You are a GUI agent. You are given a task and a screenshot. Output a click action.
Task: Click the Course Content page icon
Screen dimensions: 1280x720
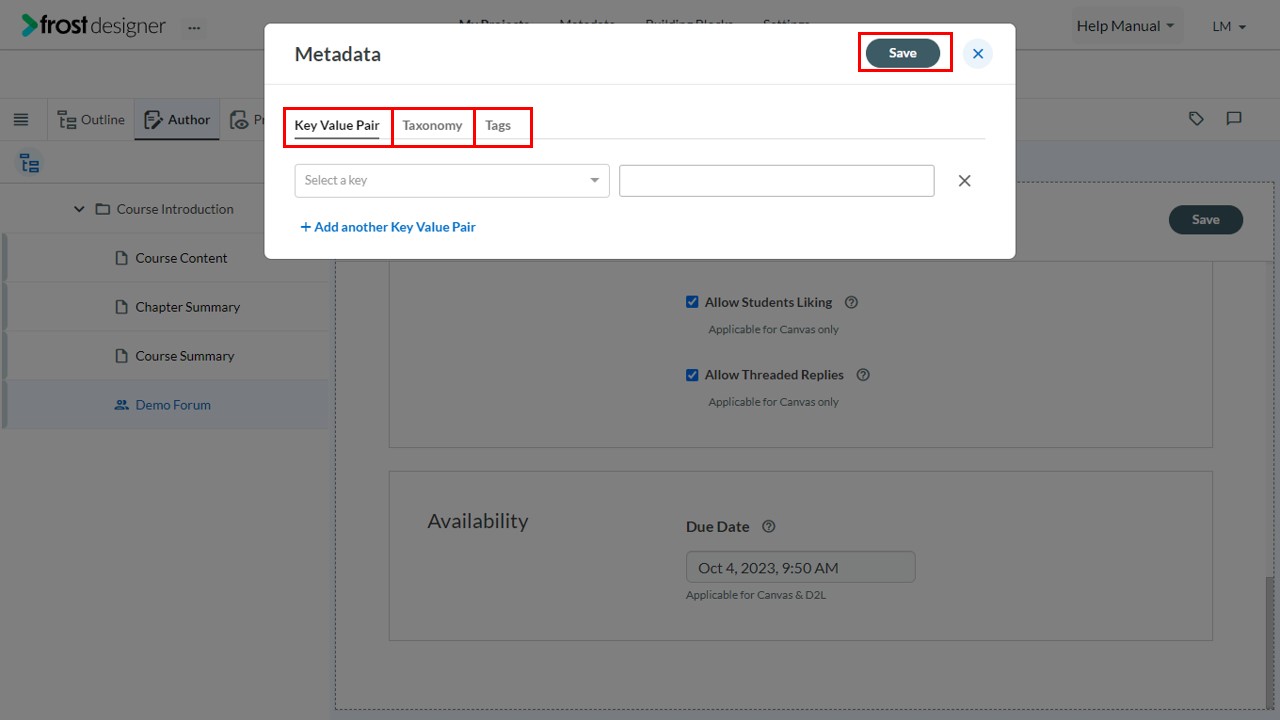(x=122, y=258)
